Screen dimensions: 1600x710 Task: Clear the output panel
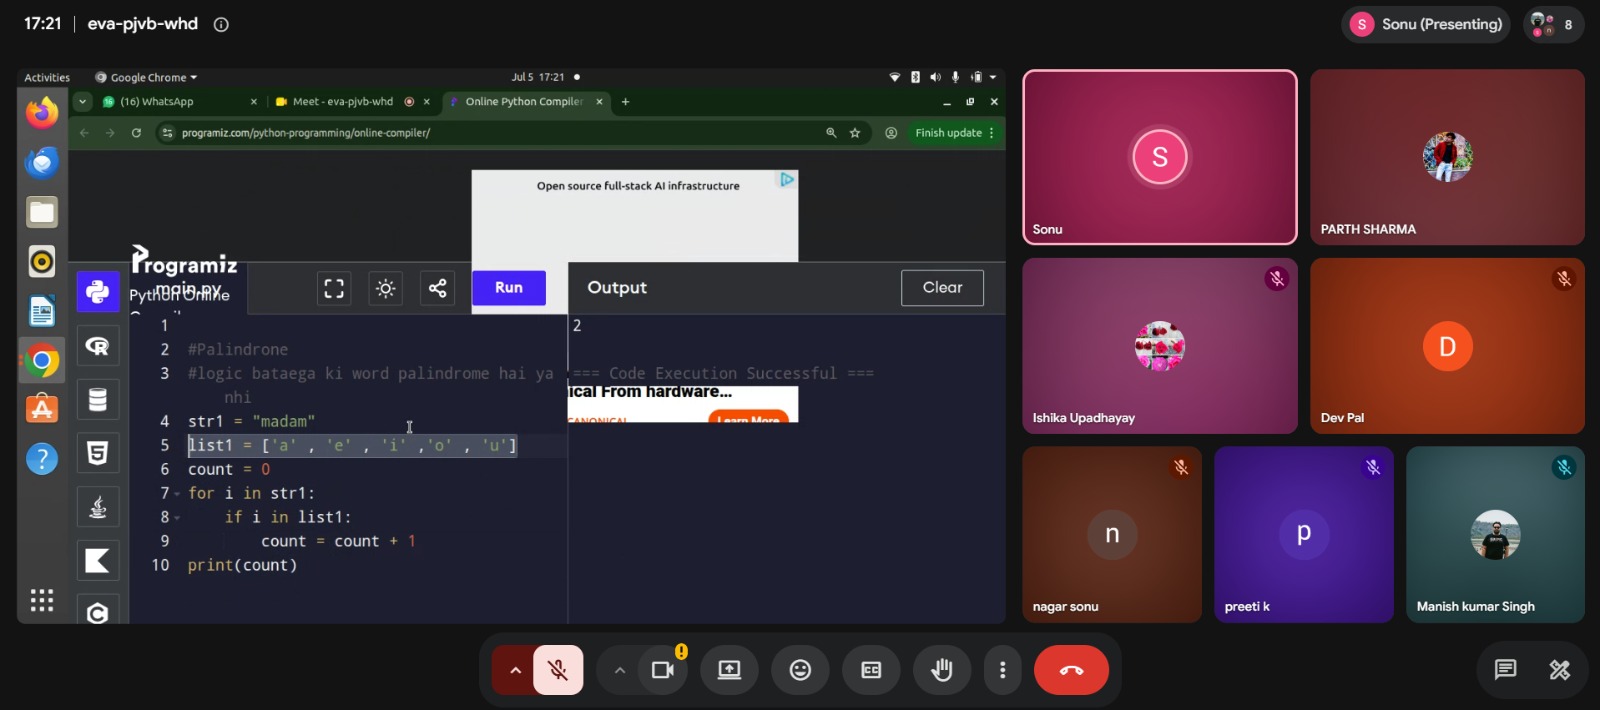pyautogui.click(x=942, y=288)
